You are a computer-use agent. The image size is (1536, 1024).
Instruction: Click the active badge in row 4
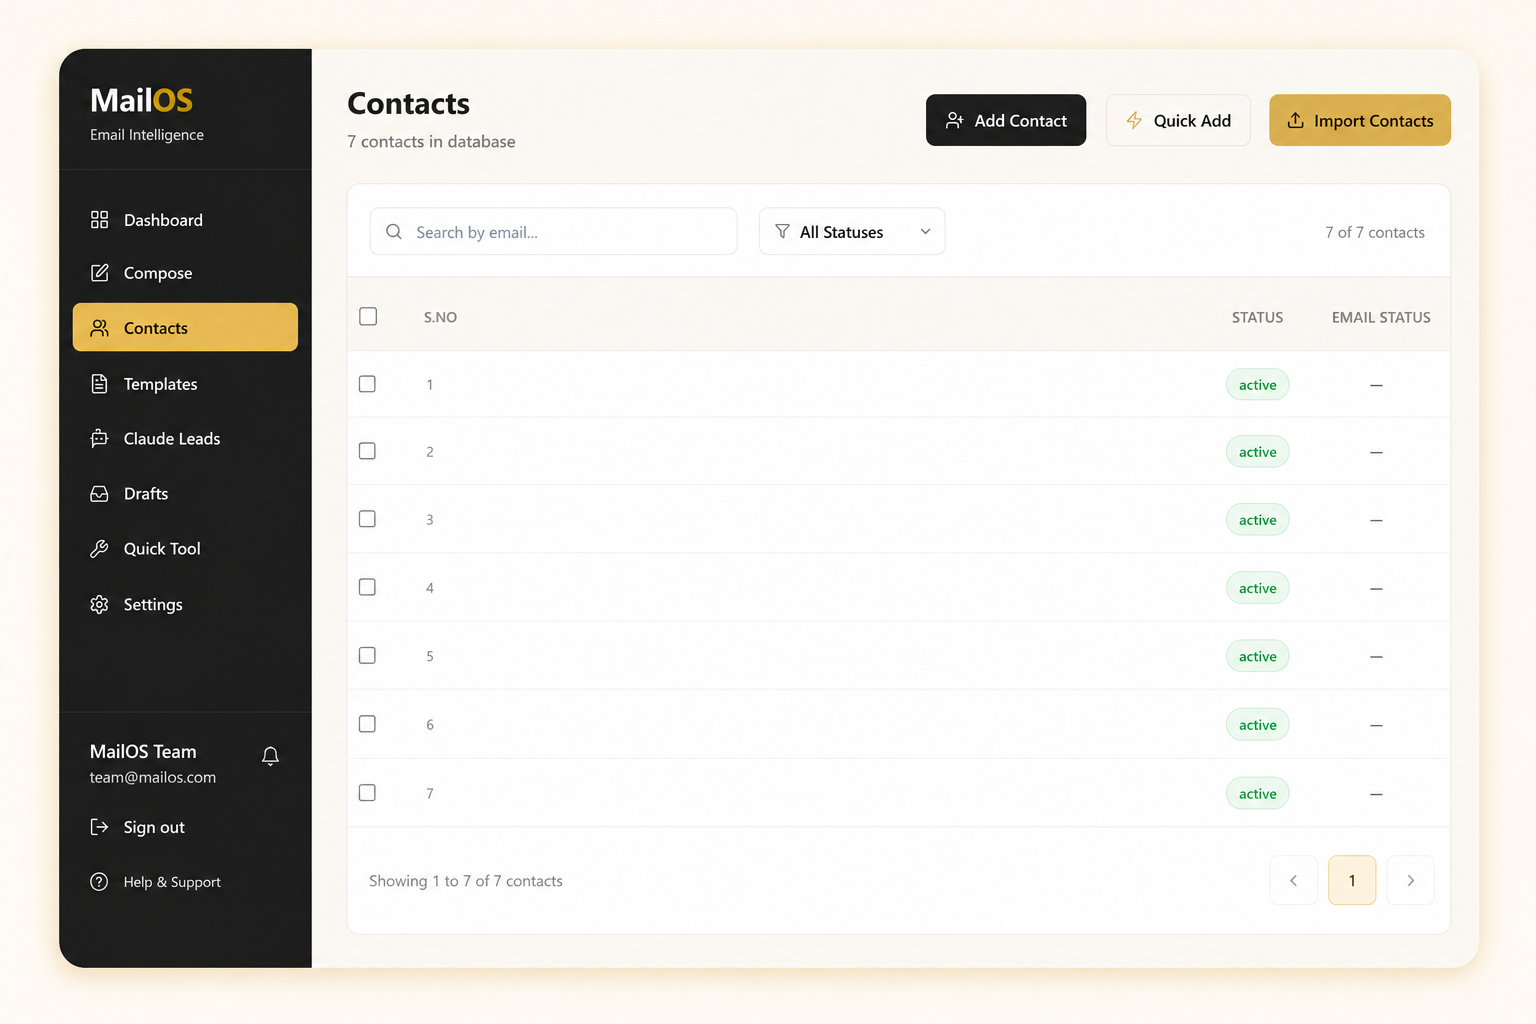1257,588
